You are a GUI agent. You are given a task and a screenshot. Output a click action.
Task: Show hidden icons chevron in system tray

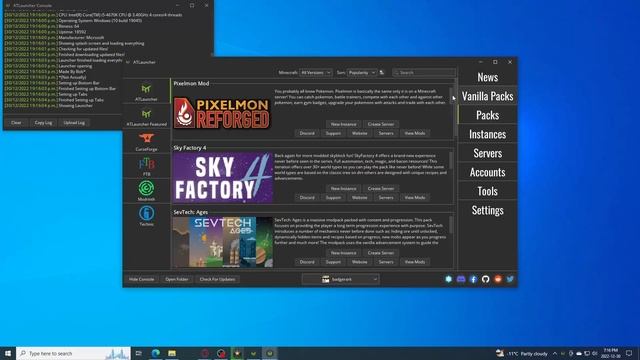point(555,353)
